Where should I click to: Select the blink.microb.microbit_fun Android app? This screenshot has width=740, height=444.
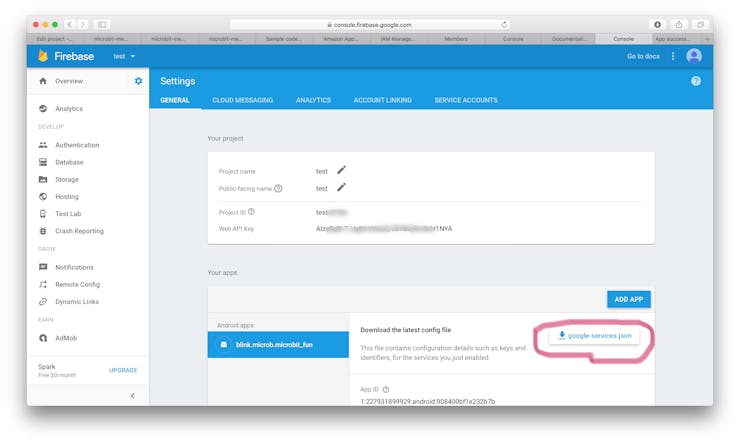pyautogui.click(x=278, y=345)
